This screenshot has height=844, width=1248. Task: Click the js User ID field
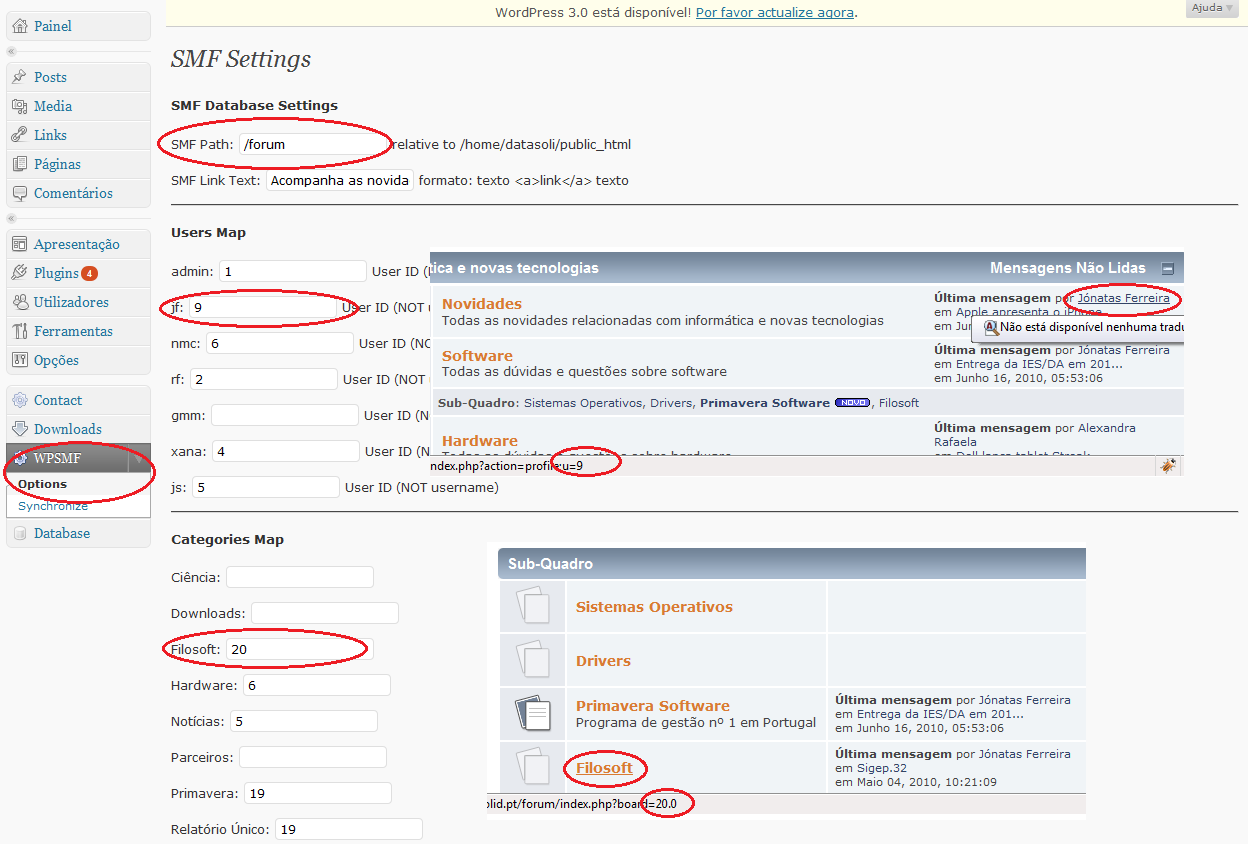[265, 487]
